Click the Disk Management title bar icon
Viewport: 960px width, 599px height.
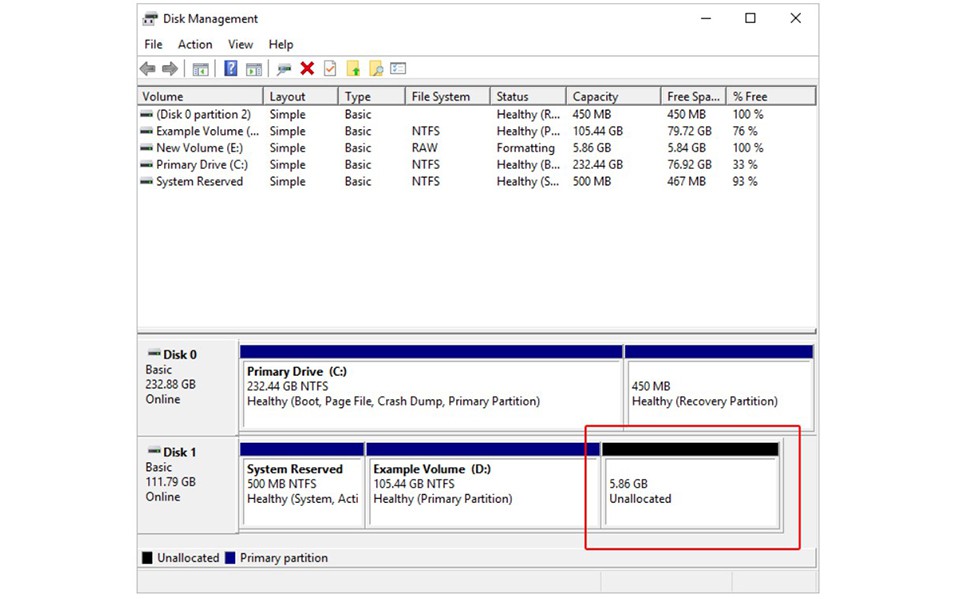150,19
